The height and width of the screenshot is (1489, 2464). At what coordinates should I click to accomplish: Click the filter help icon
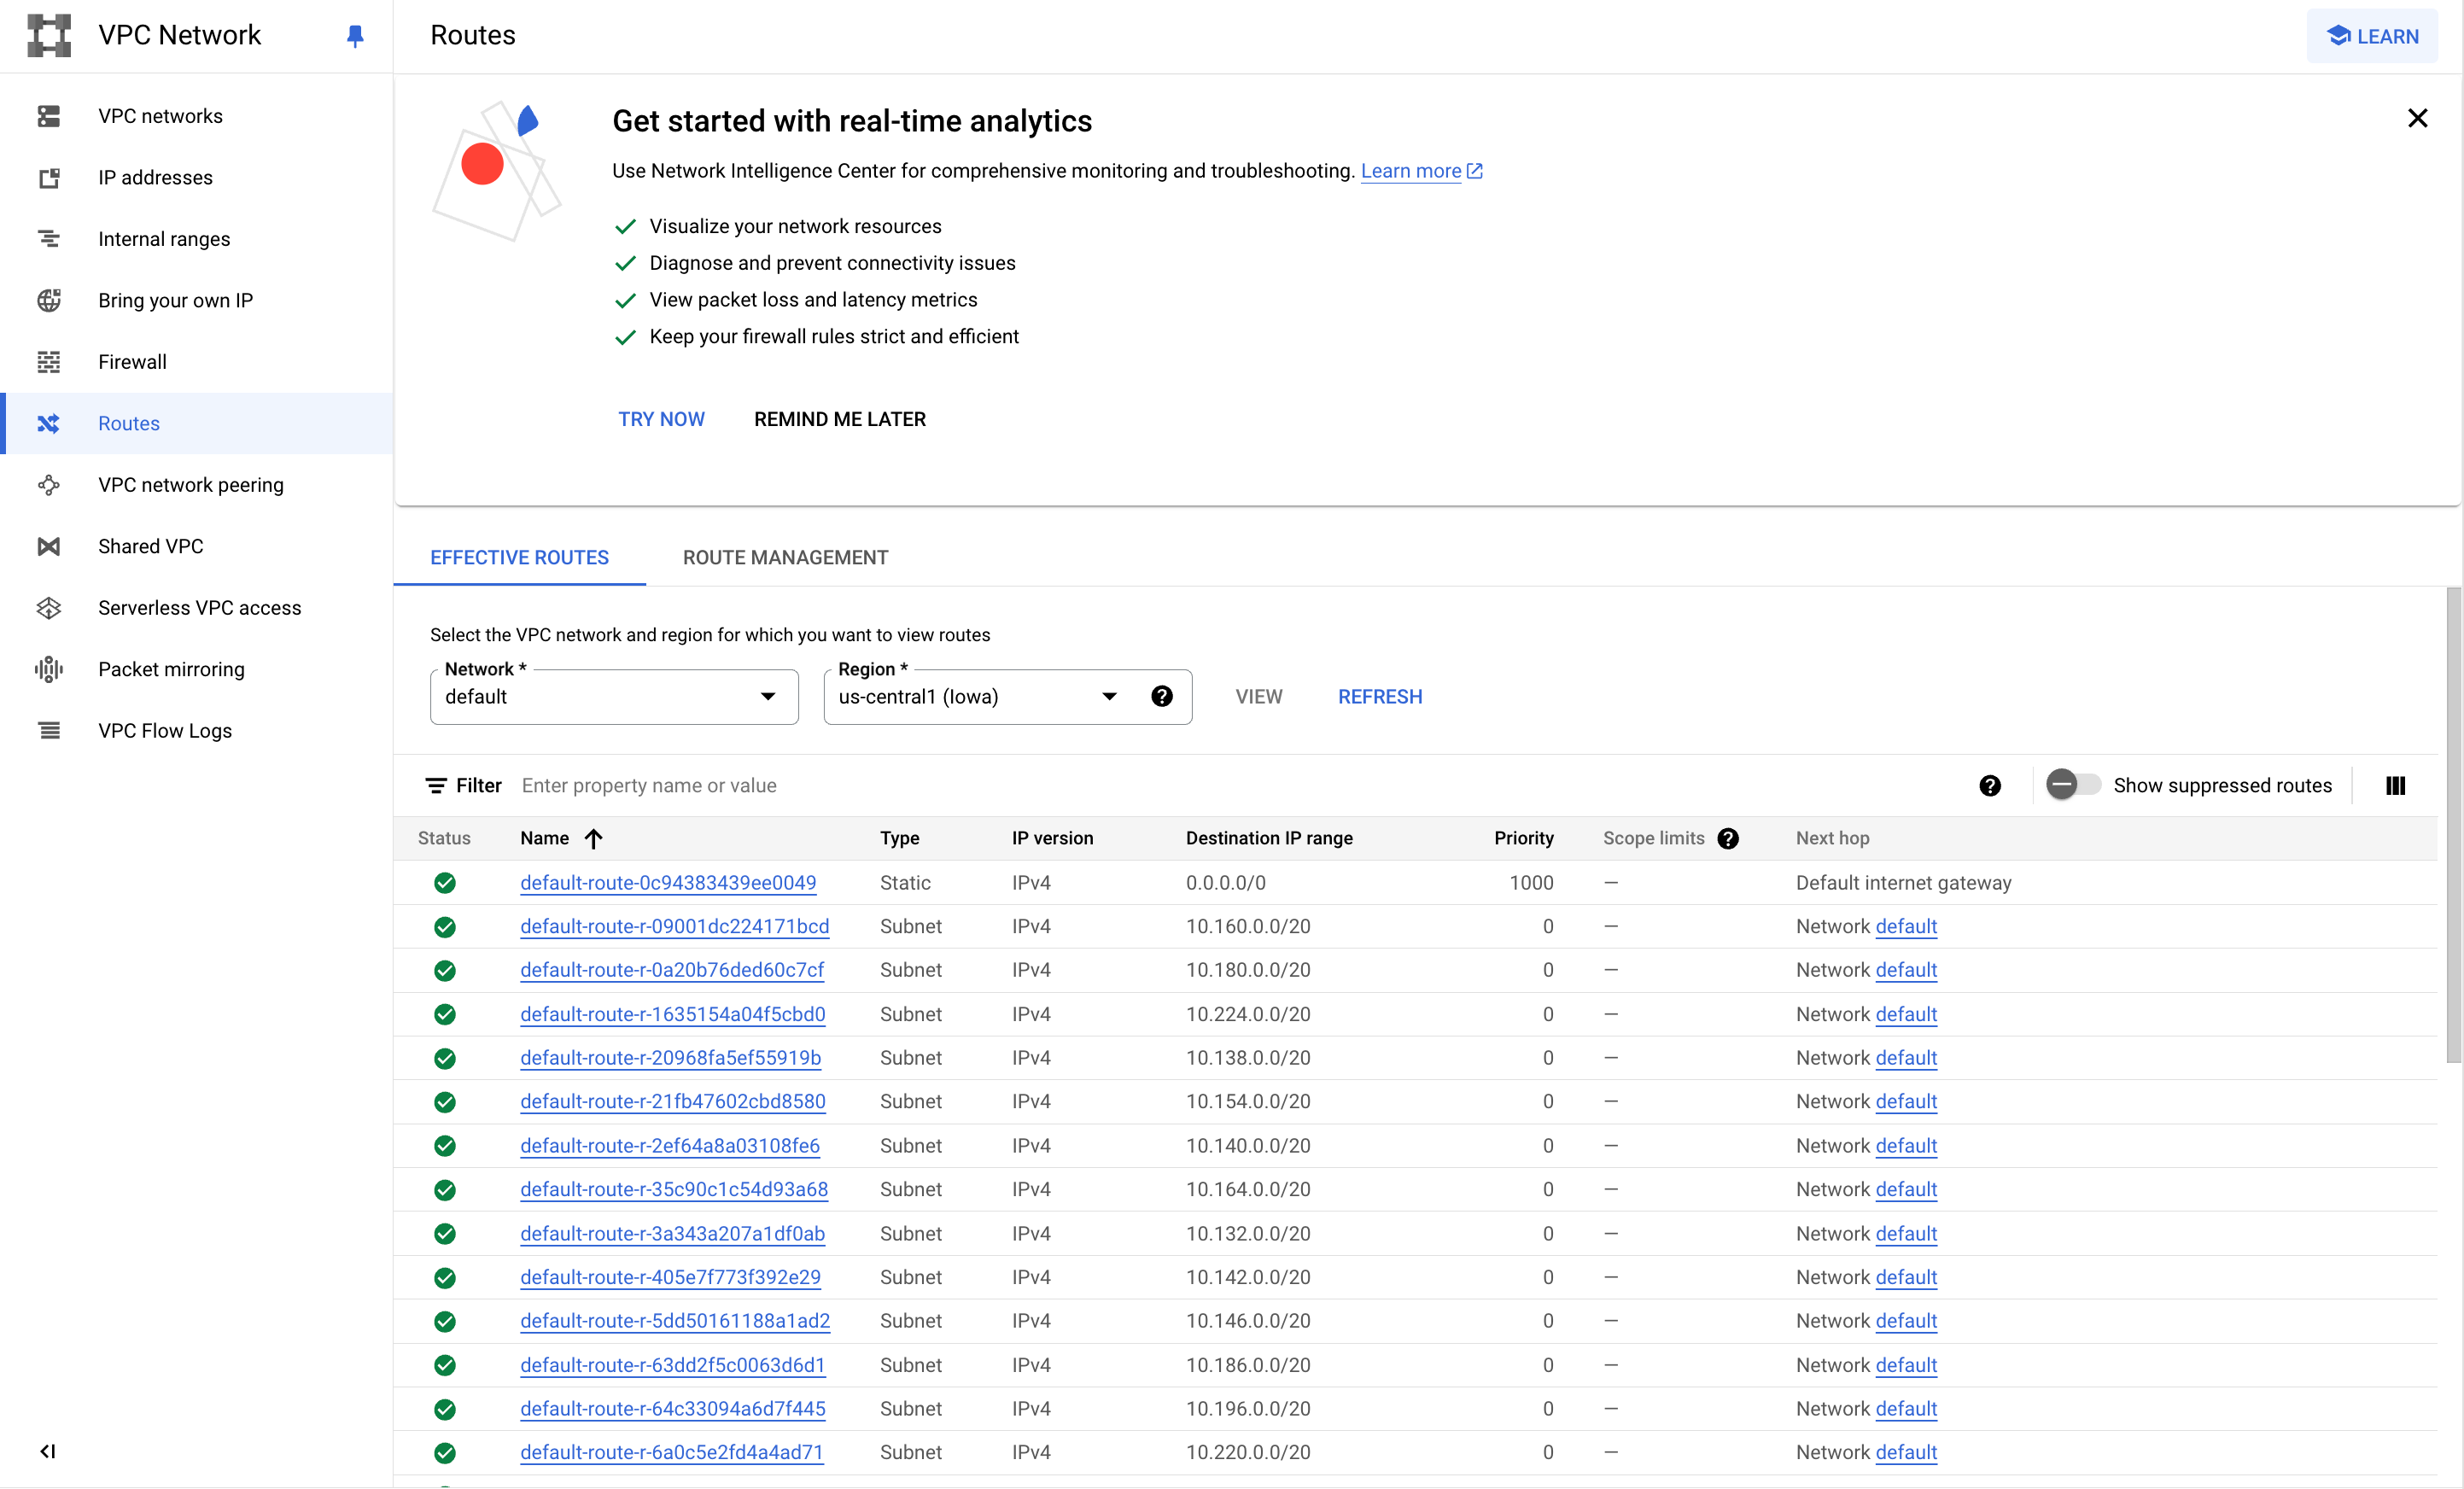point(1990,786)
